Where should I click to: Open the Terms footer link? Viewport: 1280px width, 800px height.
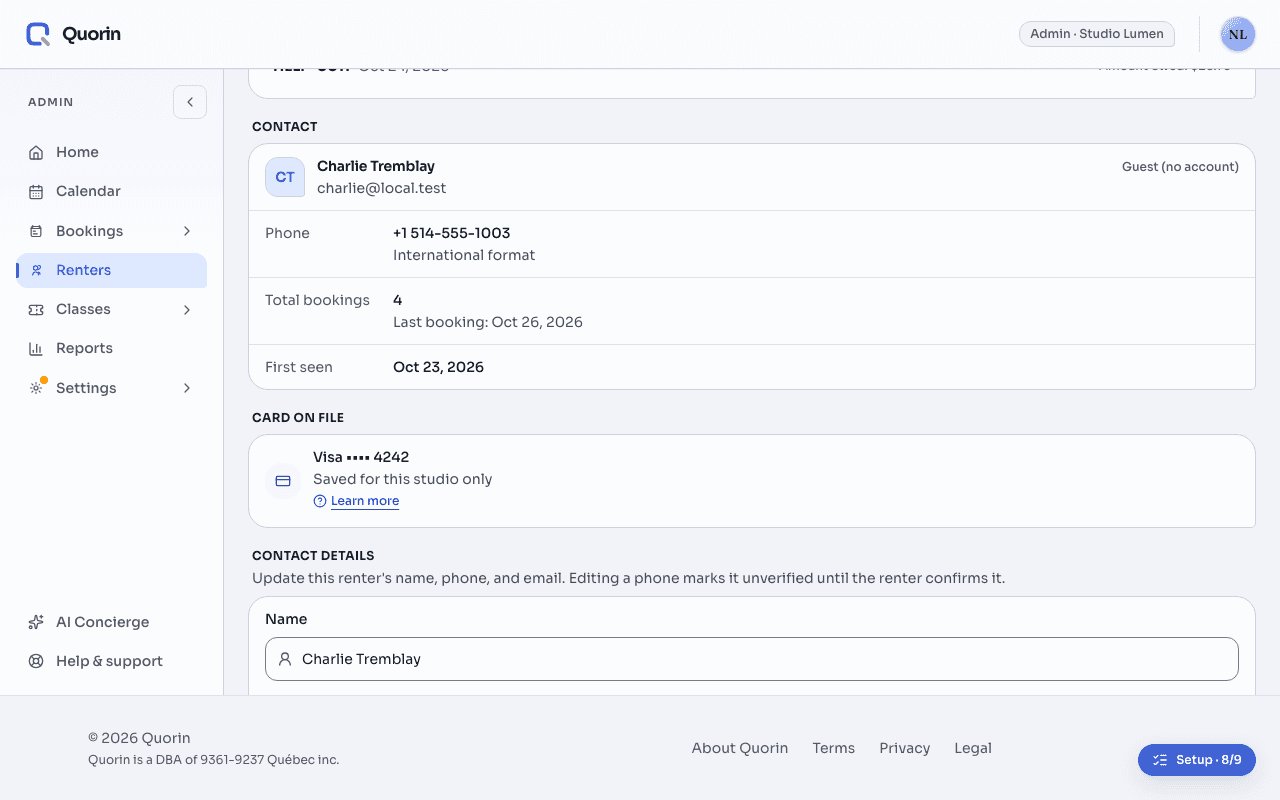pos(834,748)
